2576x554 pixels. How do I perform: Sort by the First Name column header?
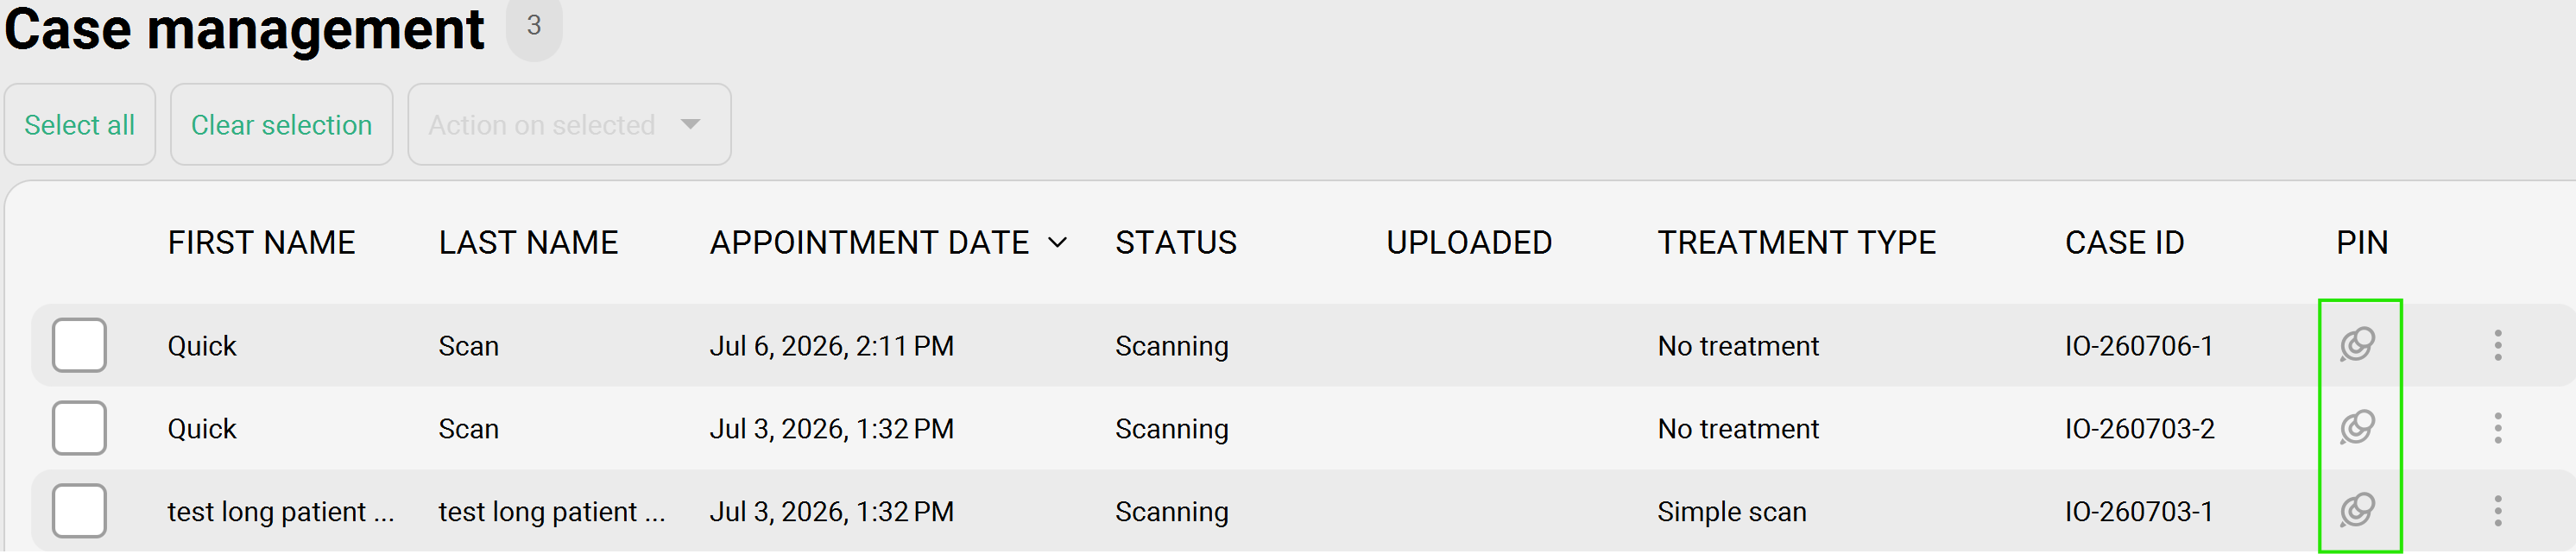tap(261, 243)
